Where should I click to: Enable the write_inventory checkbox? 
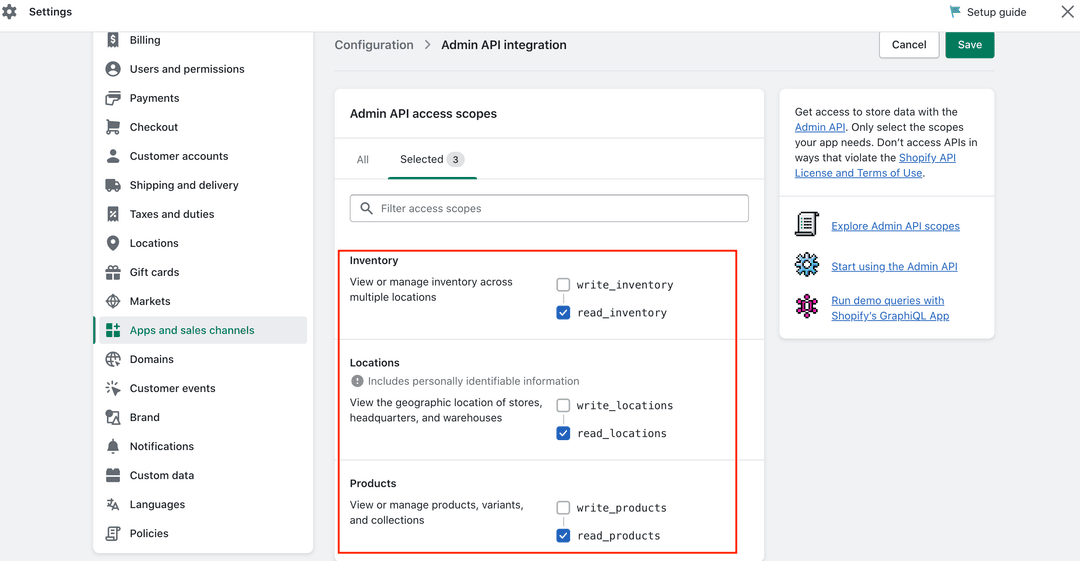pyautogui.click(x=563, y=285)
